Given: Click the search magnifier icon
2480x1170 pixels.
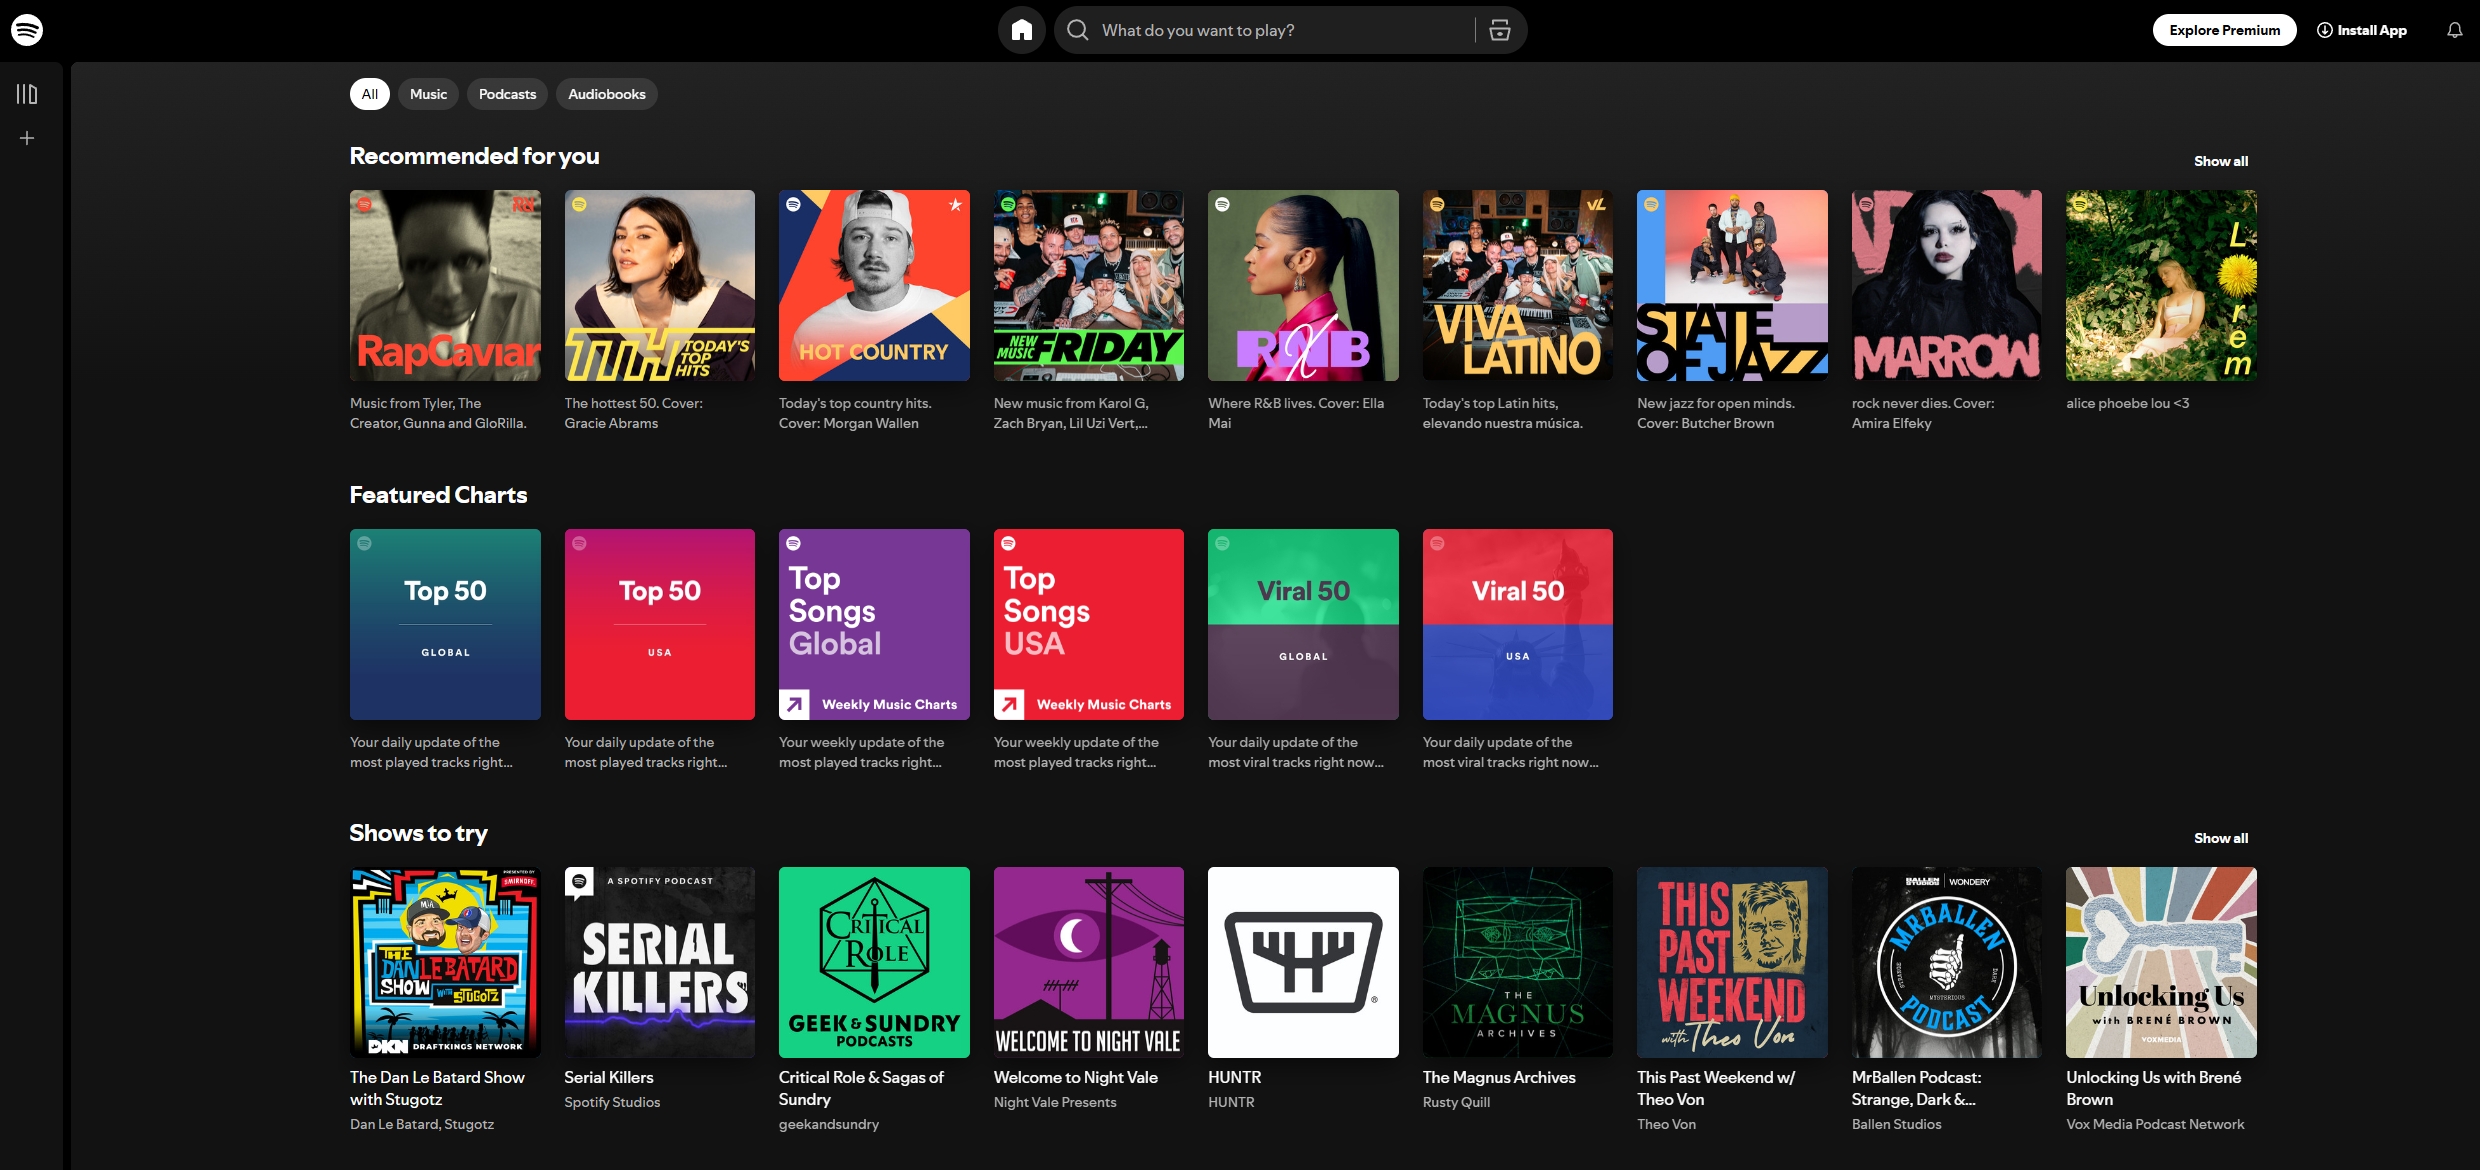Looking at the screenshot, I should [x=1077, y=30].
